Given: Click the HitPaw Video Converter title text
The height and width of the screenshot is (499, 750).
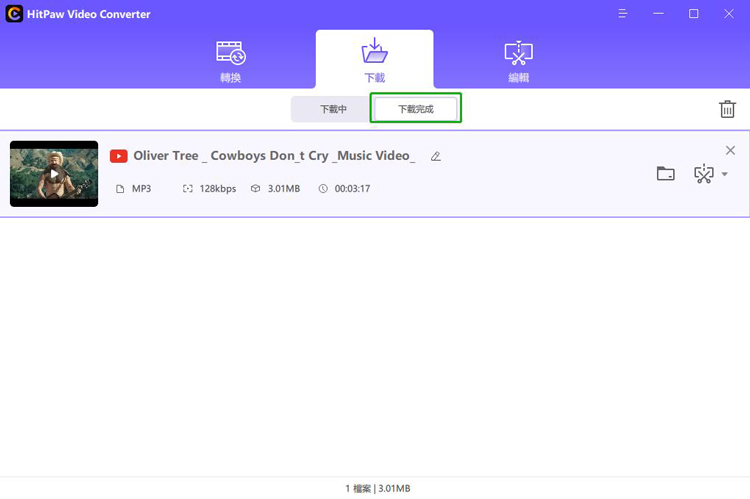Looking at the screenshot, I should click(x=88, y=14).
